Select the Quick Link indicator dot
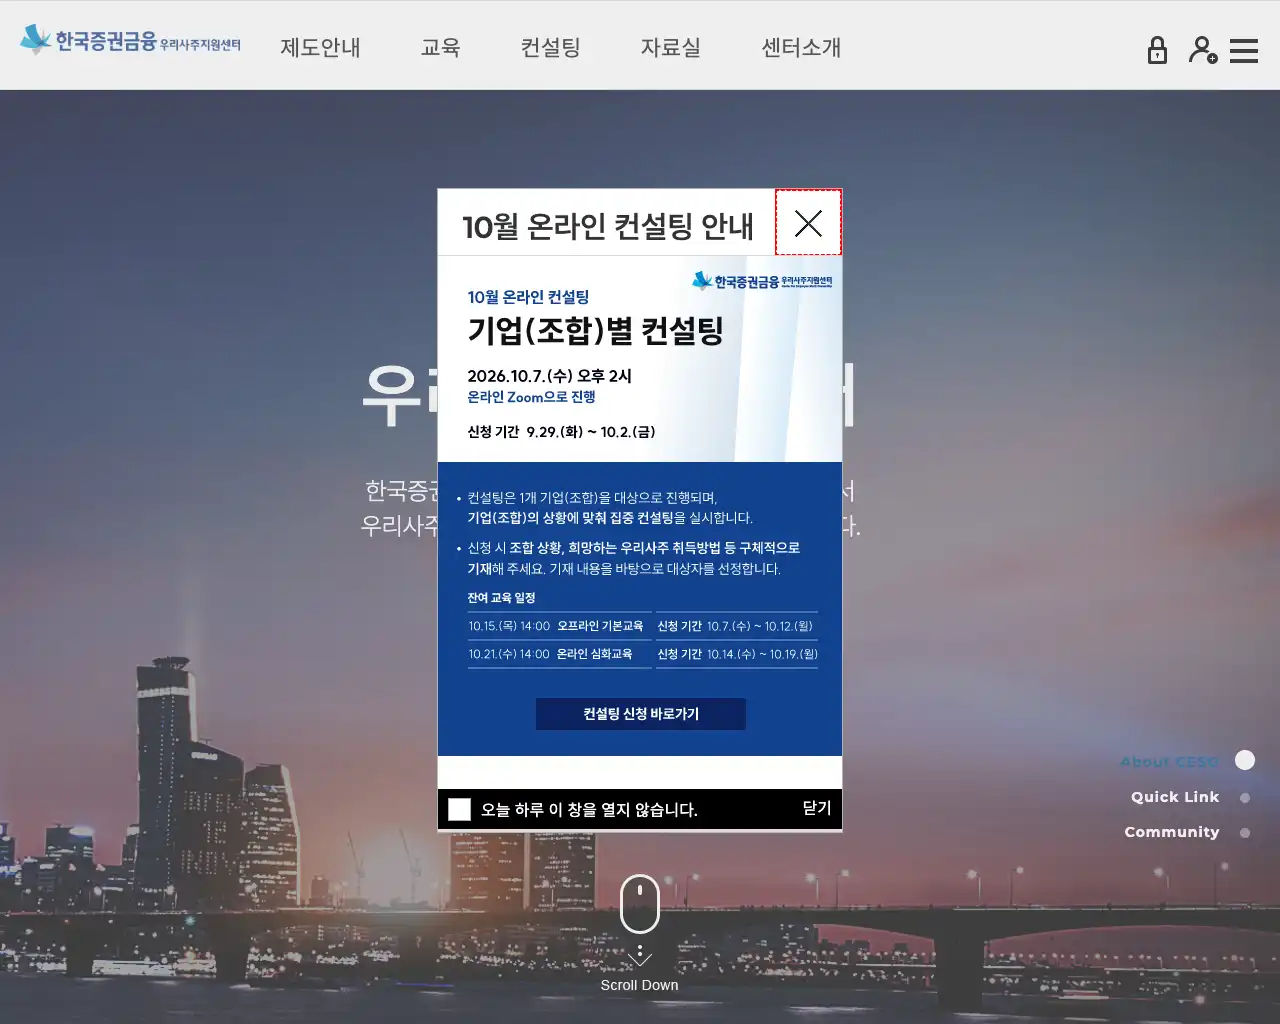Viewport: 1280px width, 1024px height. [x=1245, y=798]
